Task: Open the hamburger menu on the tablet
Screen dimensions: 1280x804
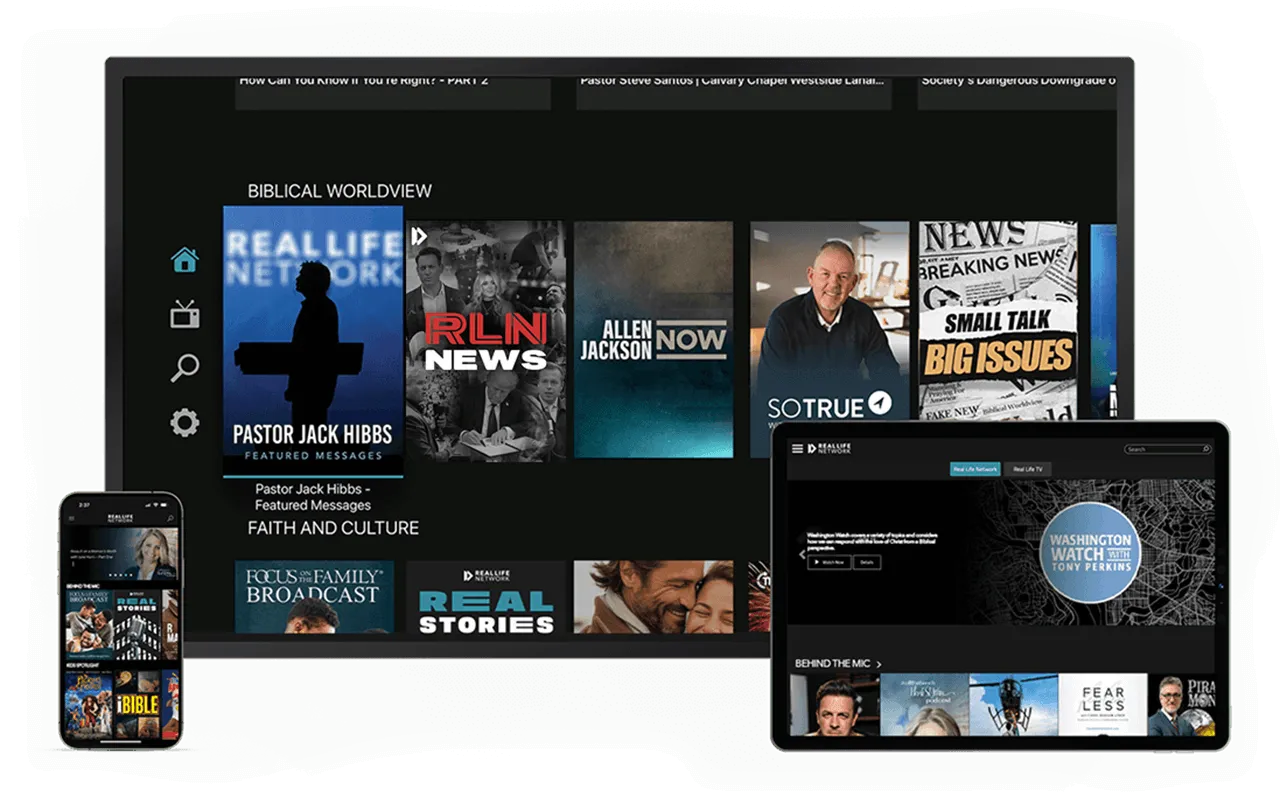Action: click(x=797, y=449)
